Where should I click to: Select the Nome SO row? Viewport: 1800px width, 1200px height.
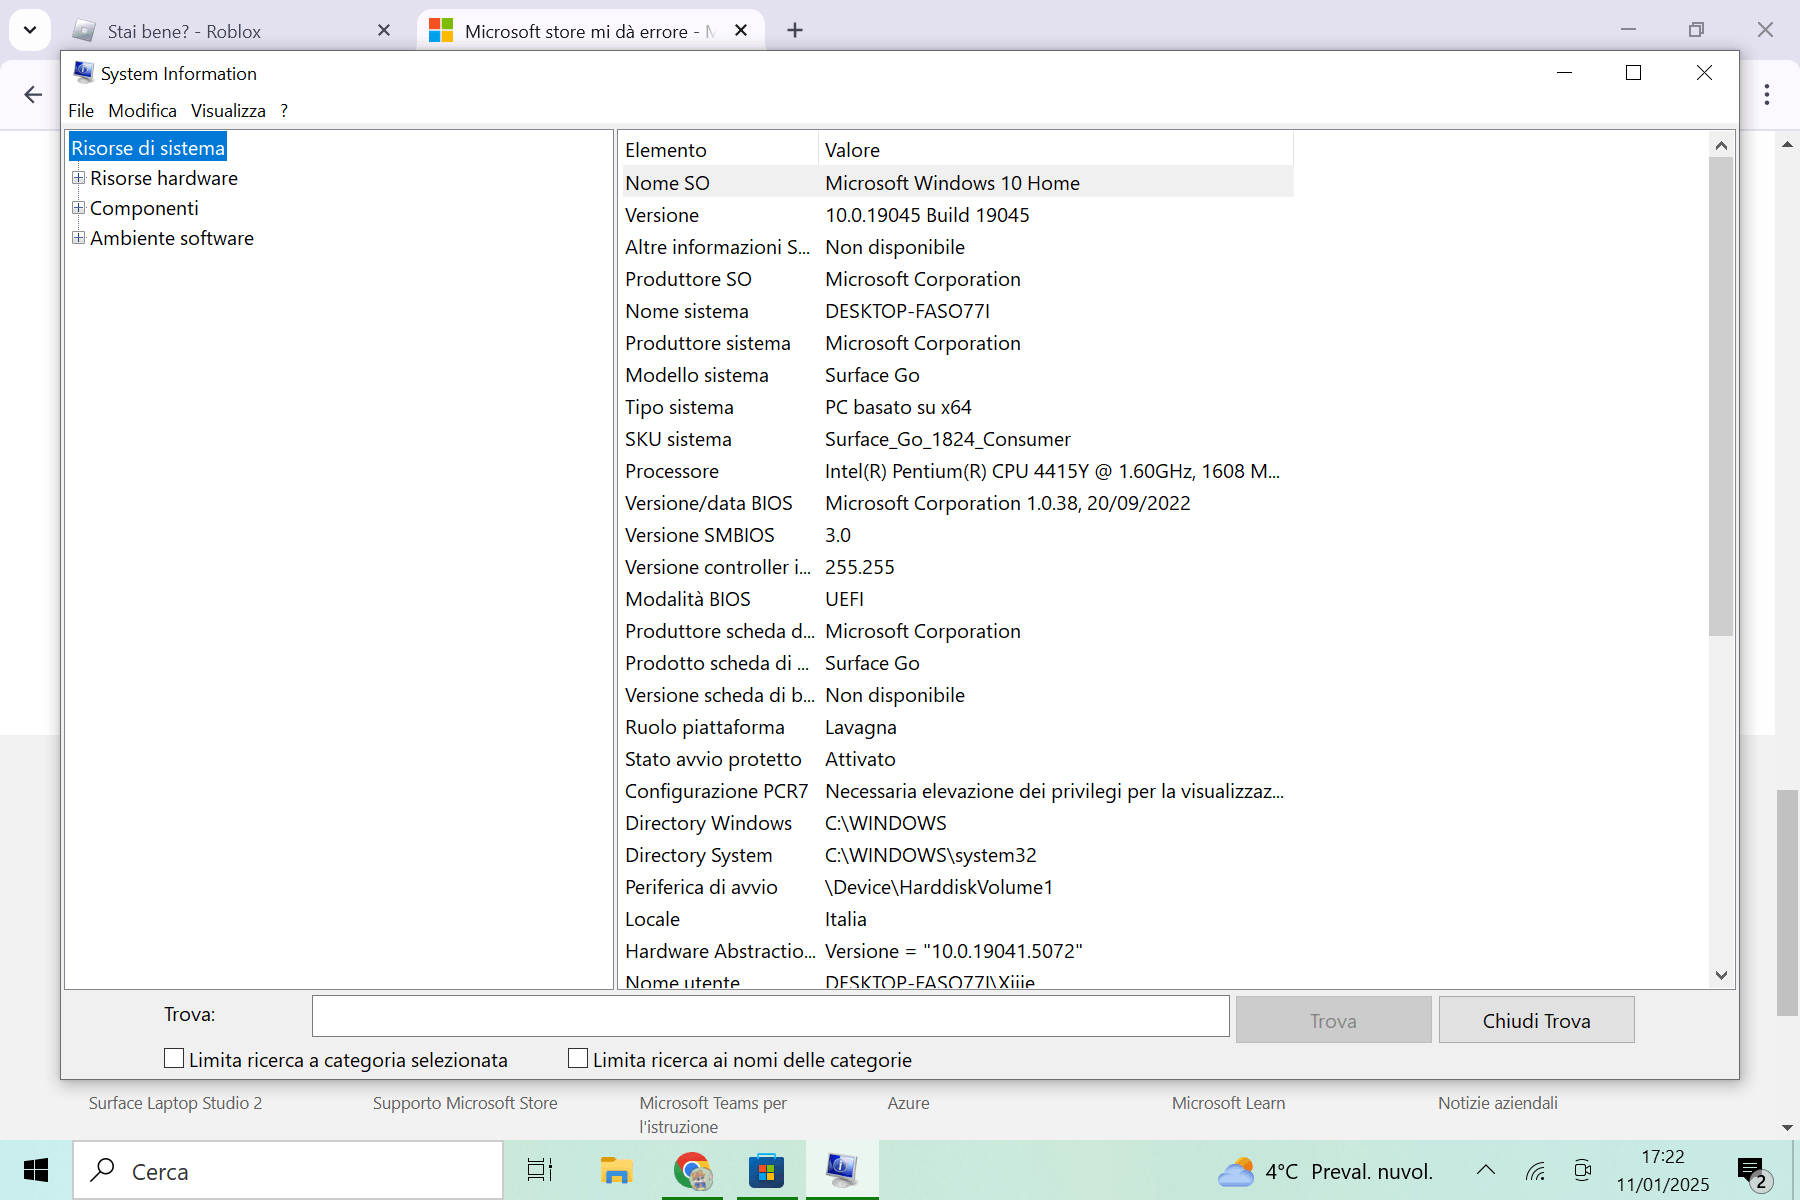click(x=956, y=183)
